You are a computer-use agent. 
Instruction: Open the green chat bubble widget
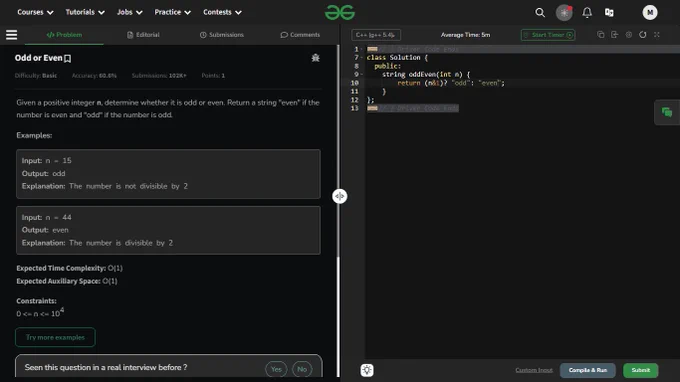667,112
